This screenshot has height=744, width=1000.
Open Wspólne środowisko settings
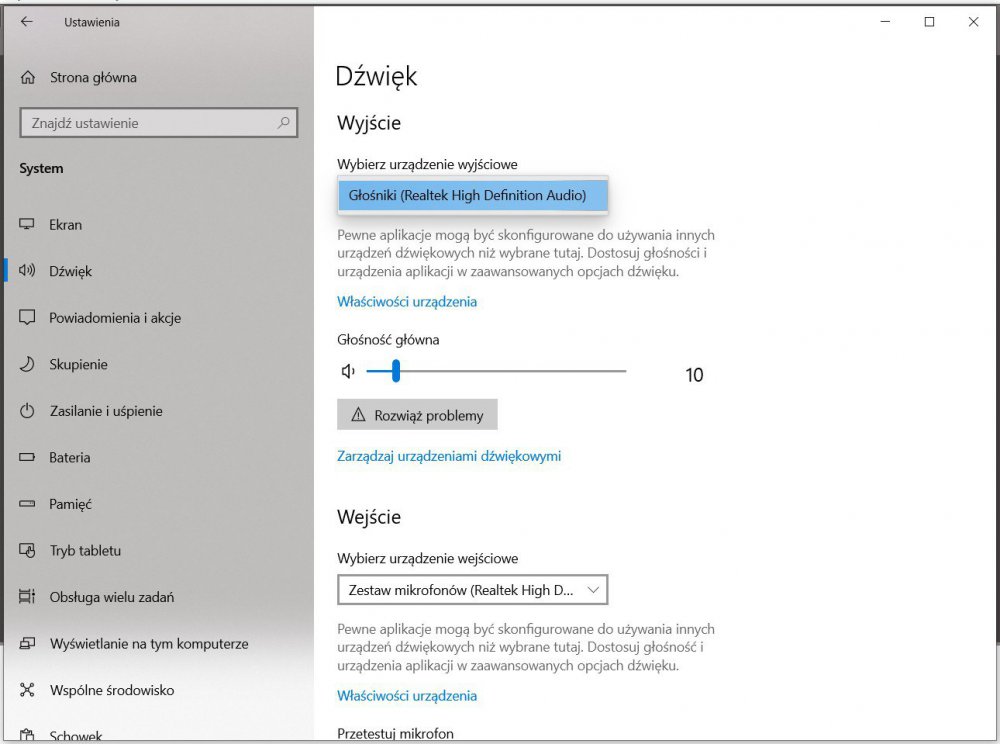click(111, 690)
